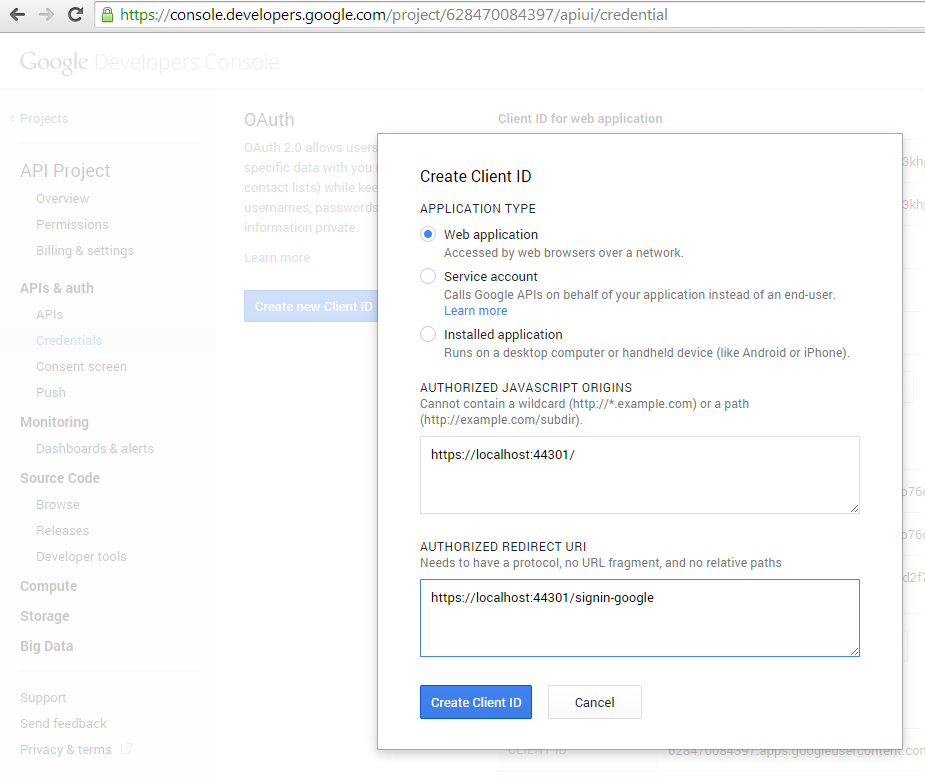Open Overview in the sidebar

[63, 199]
